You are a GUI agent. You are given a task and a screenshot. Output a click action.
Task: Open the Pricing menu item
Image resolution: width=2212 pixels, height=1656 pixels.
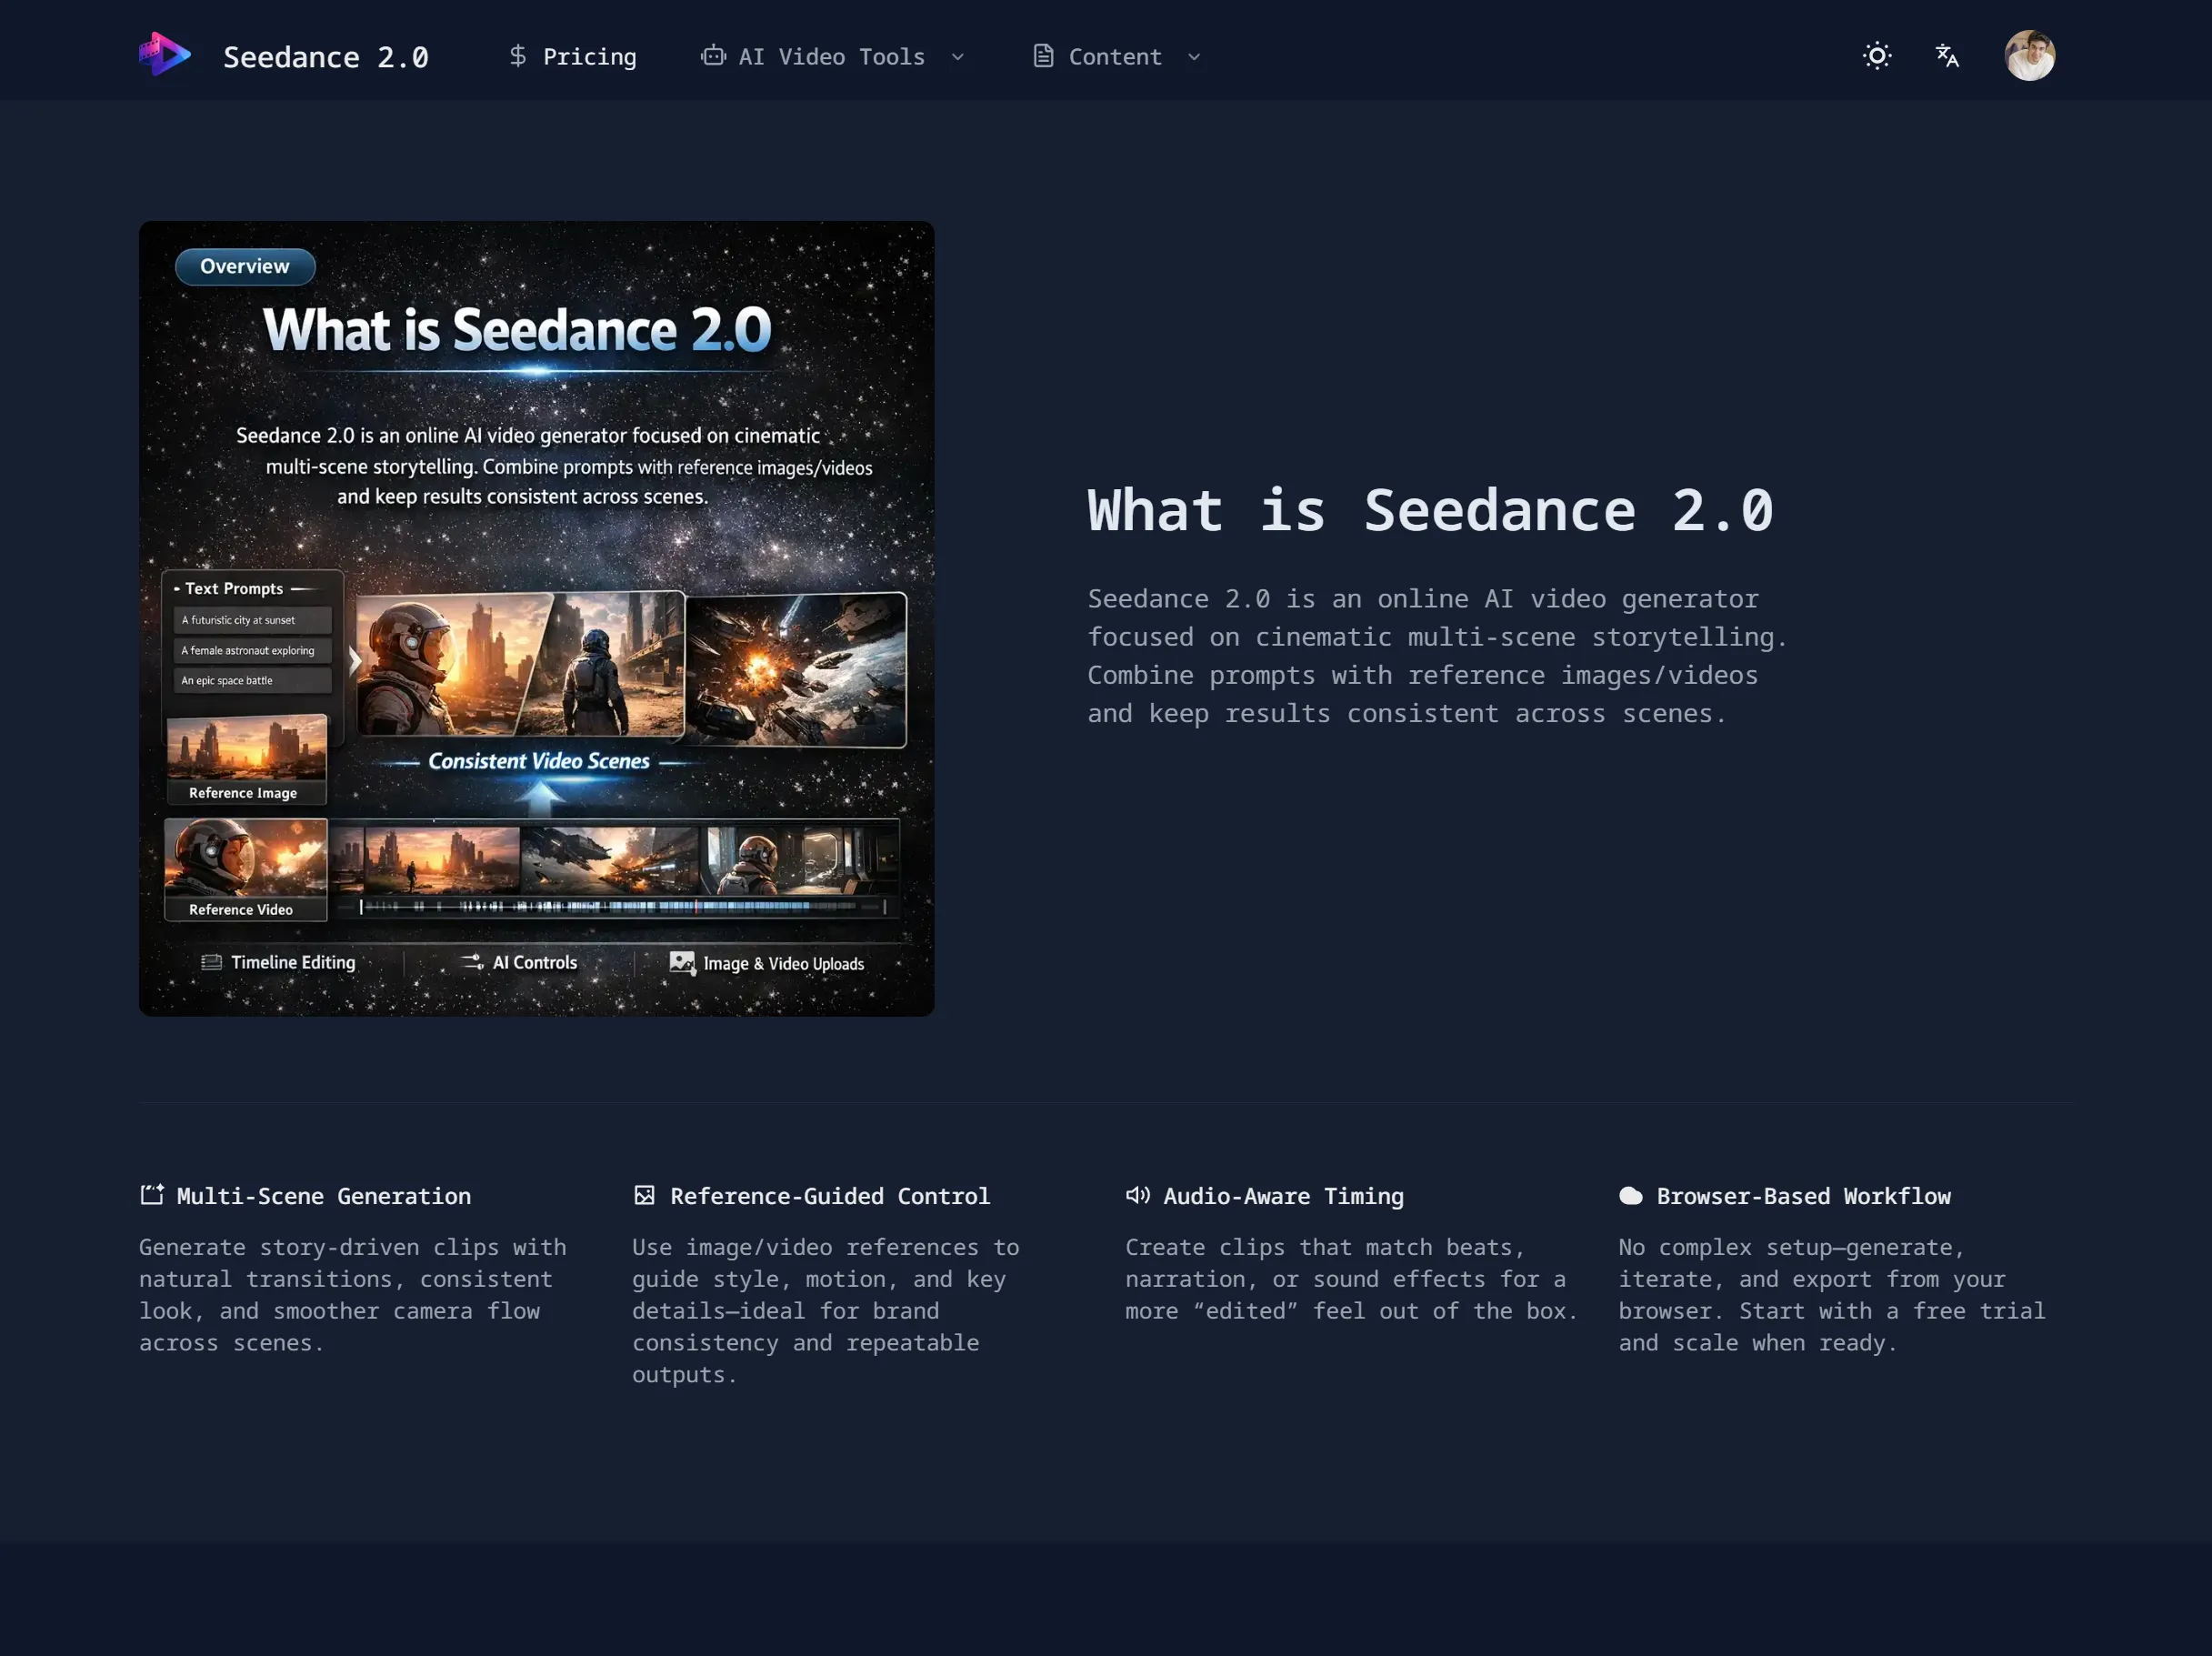pos(589,57)
